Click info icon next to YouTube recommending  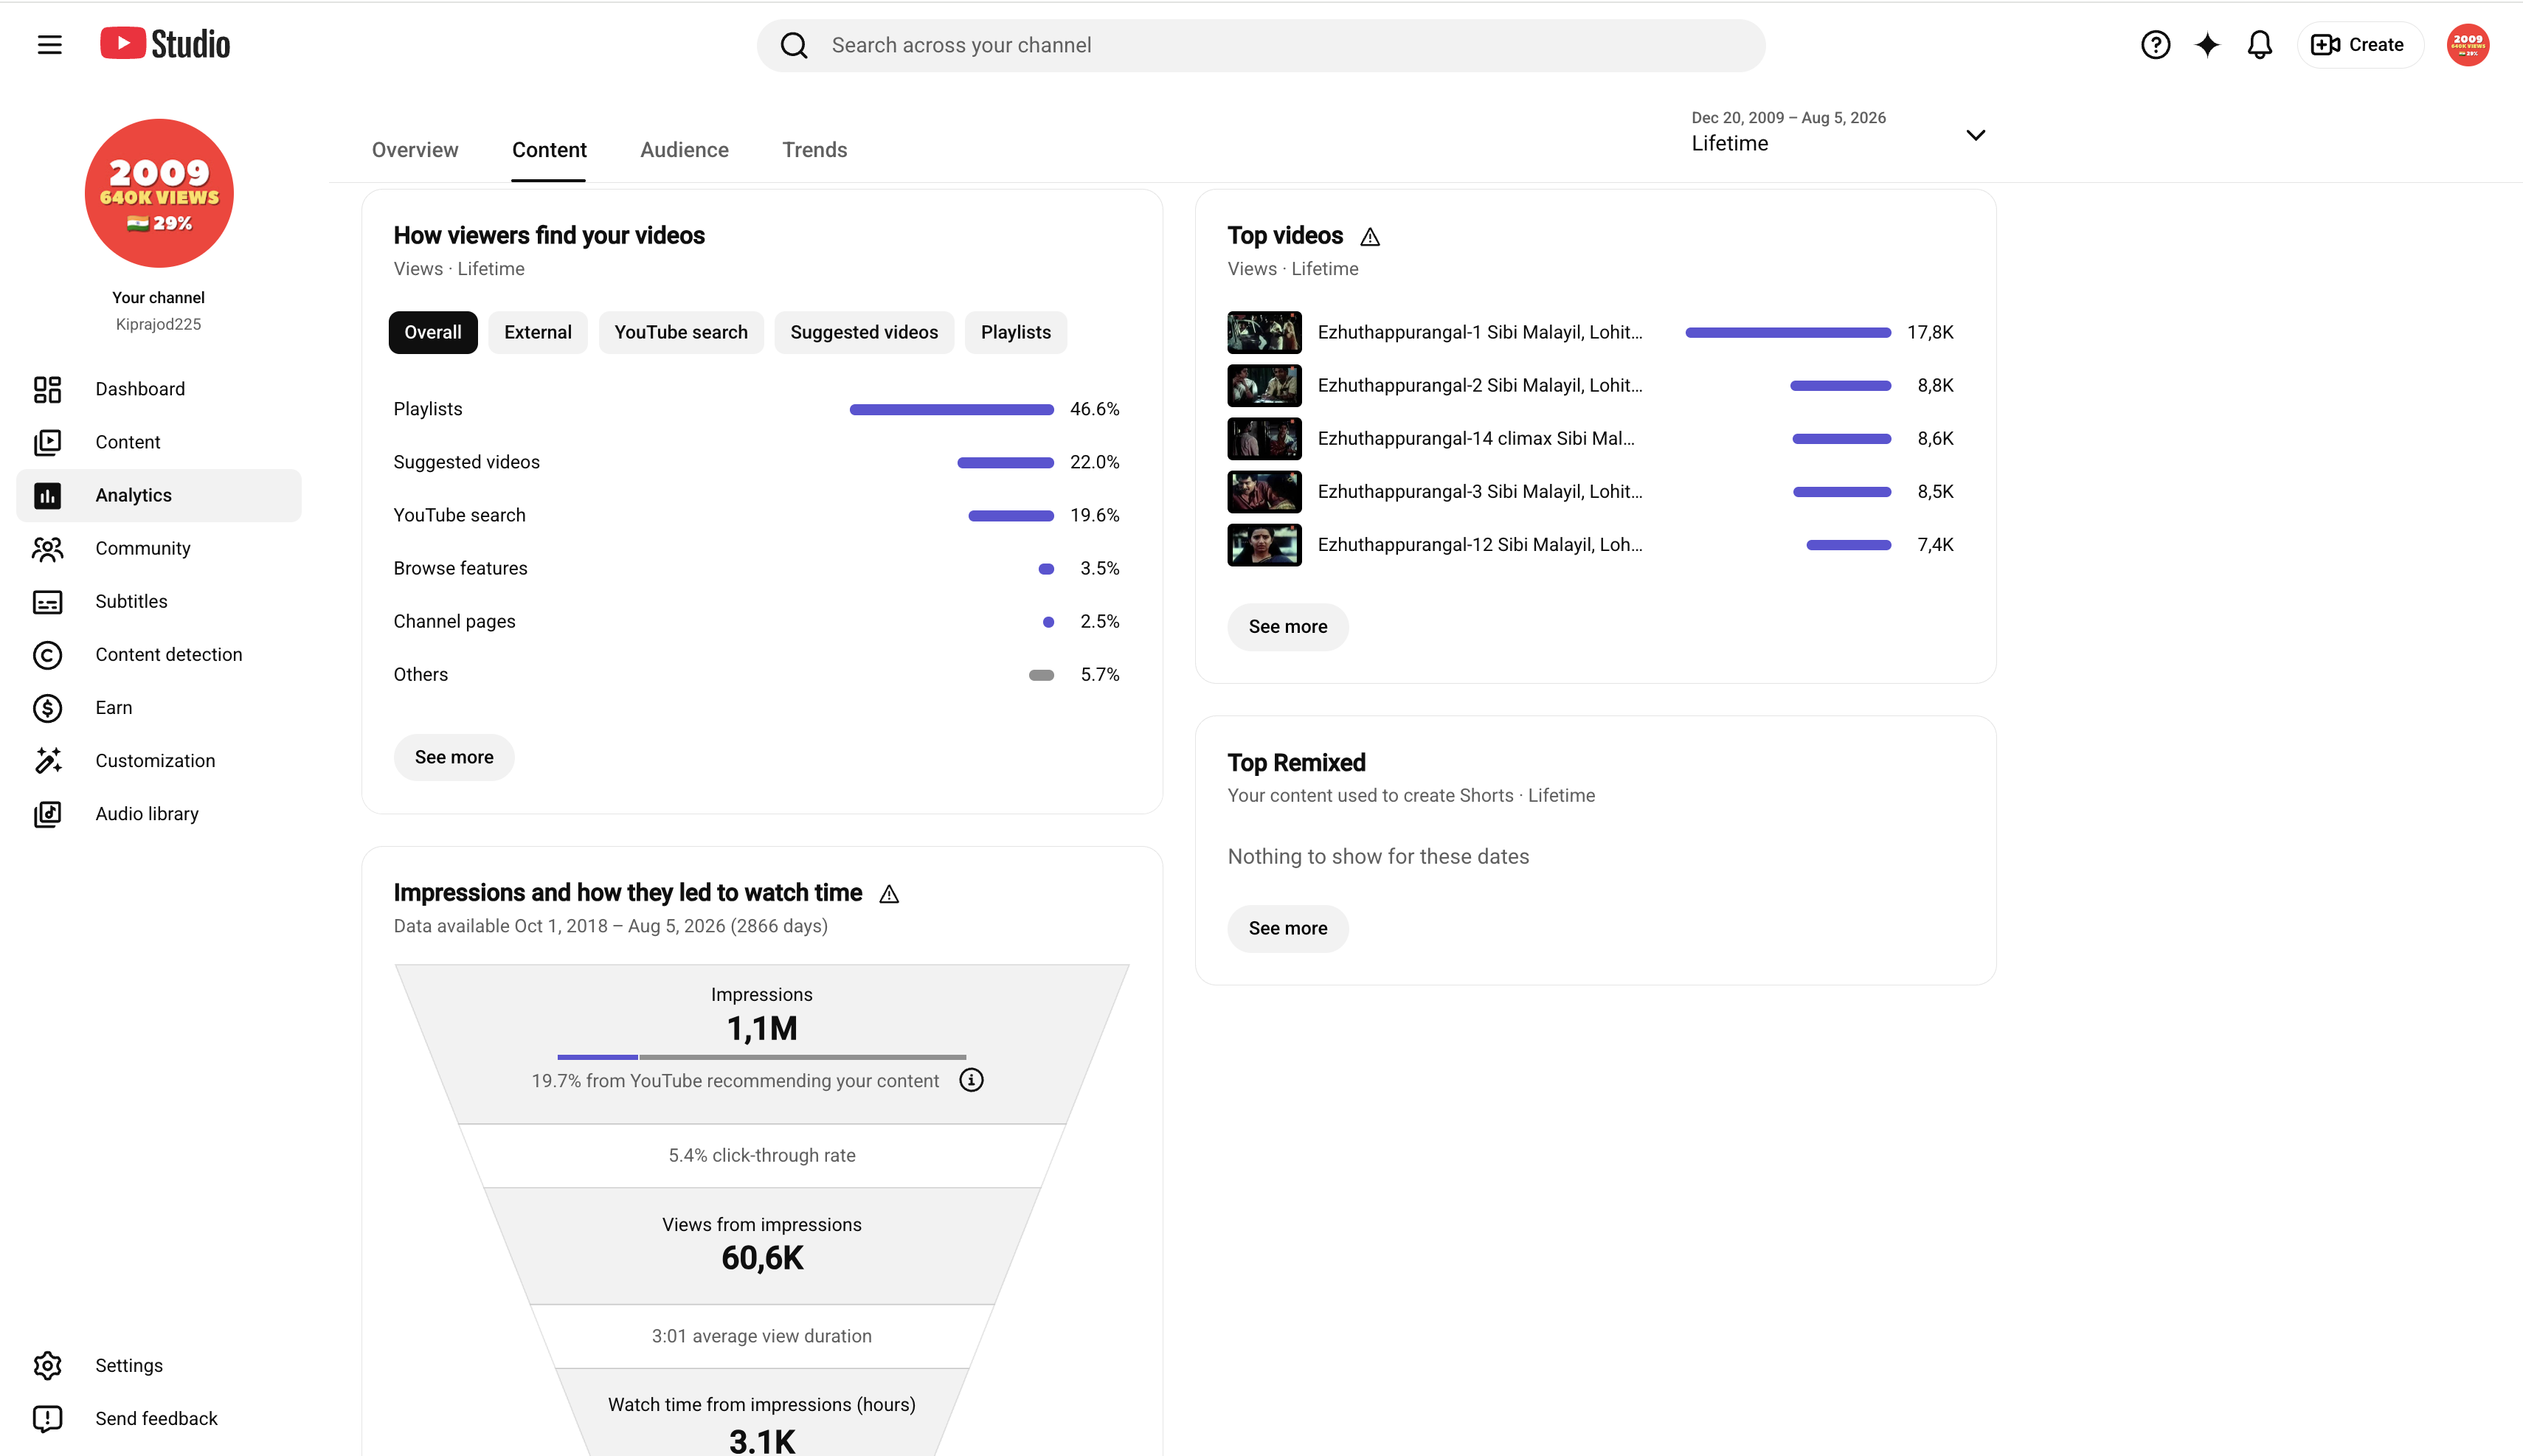(971, 1080)
